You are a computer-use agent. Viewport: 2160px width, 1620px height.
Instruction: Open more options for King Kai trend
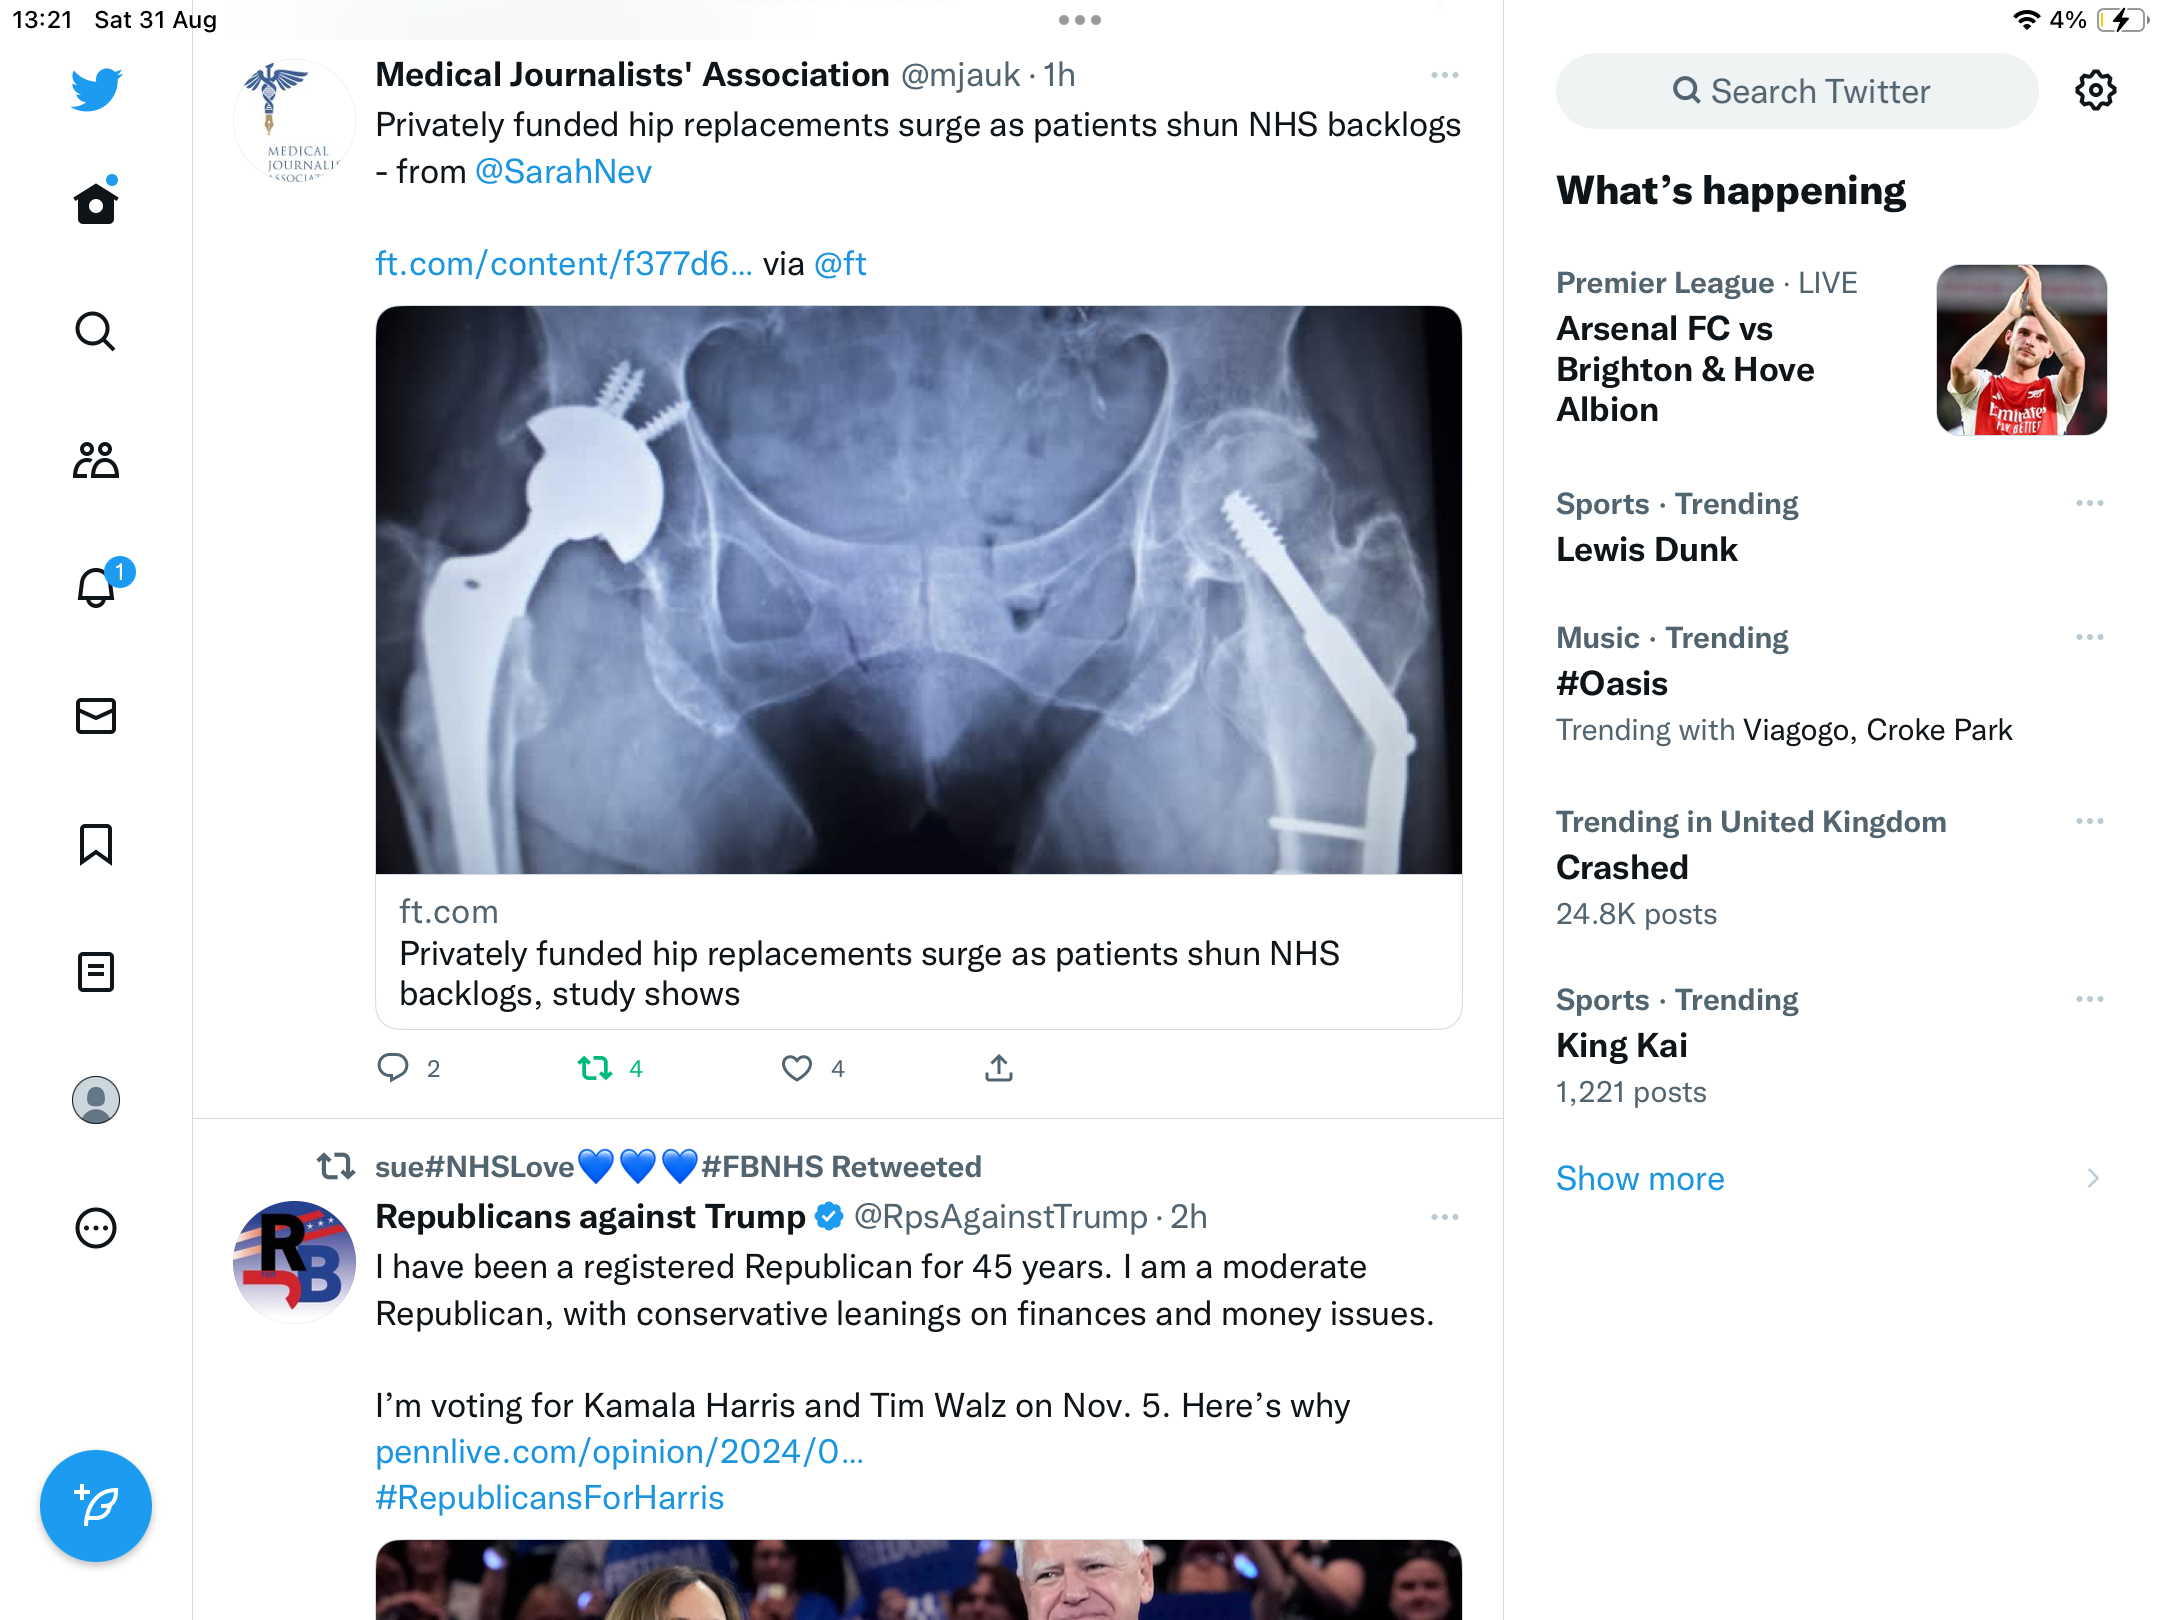(x=2089, y=999)
